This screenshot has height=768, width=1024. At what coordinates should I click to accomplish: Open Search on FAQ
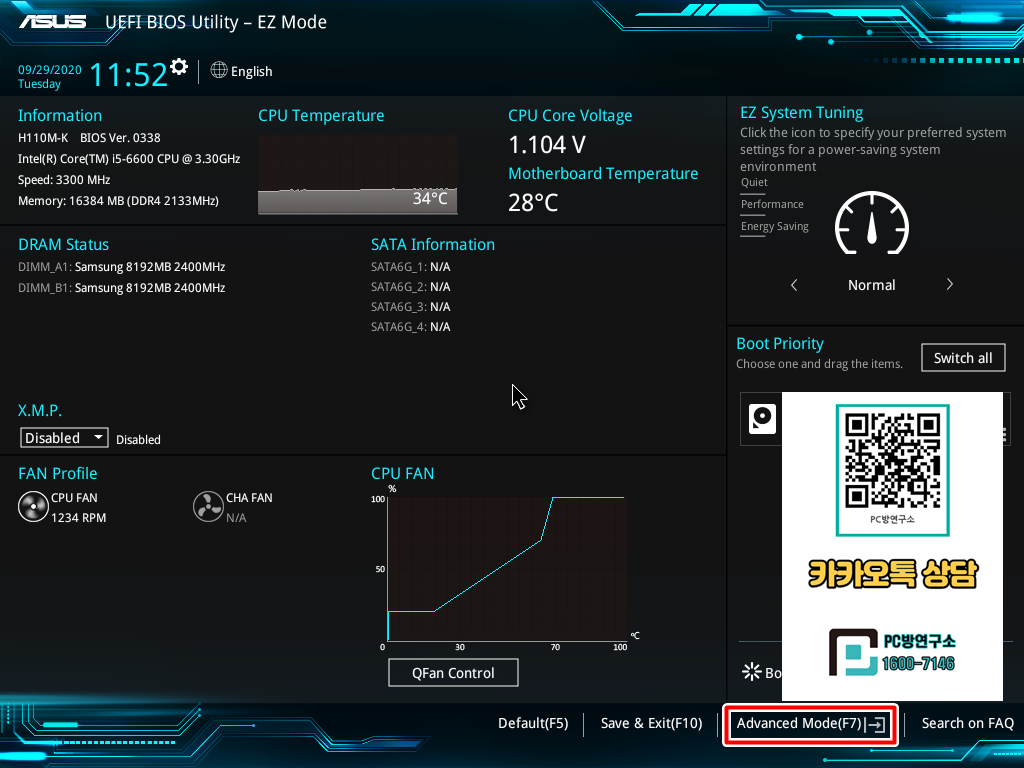coord(967,723)
